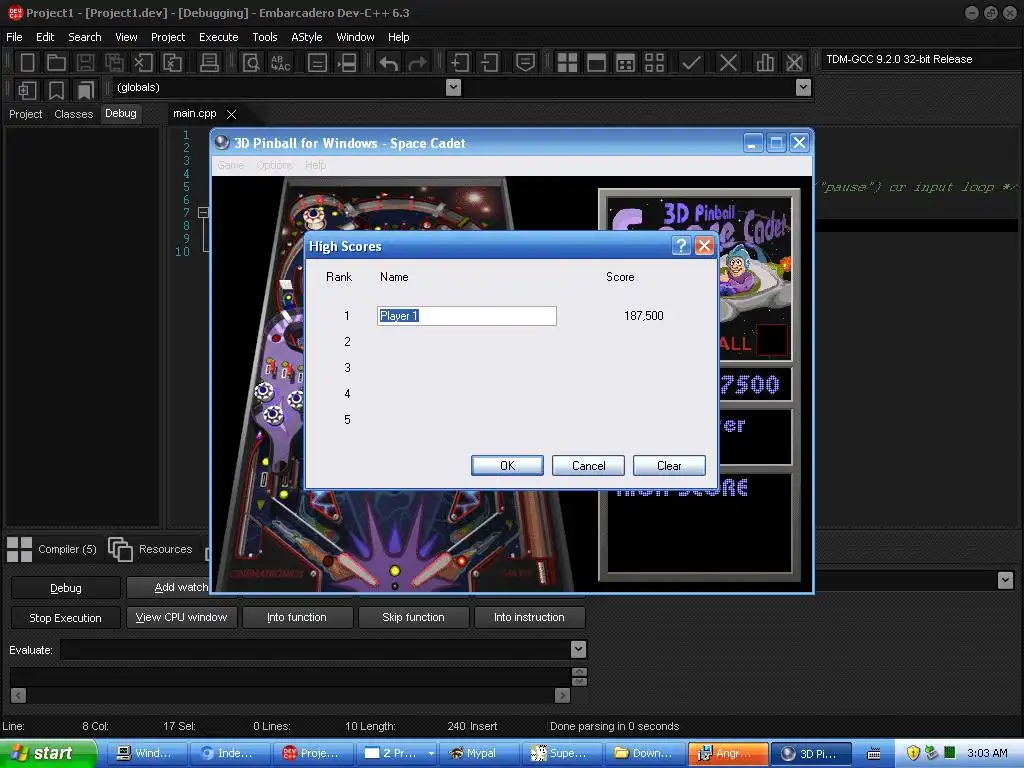Click the Delete profiling information icon
The image size is (1024, 768).
(794, 63)
